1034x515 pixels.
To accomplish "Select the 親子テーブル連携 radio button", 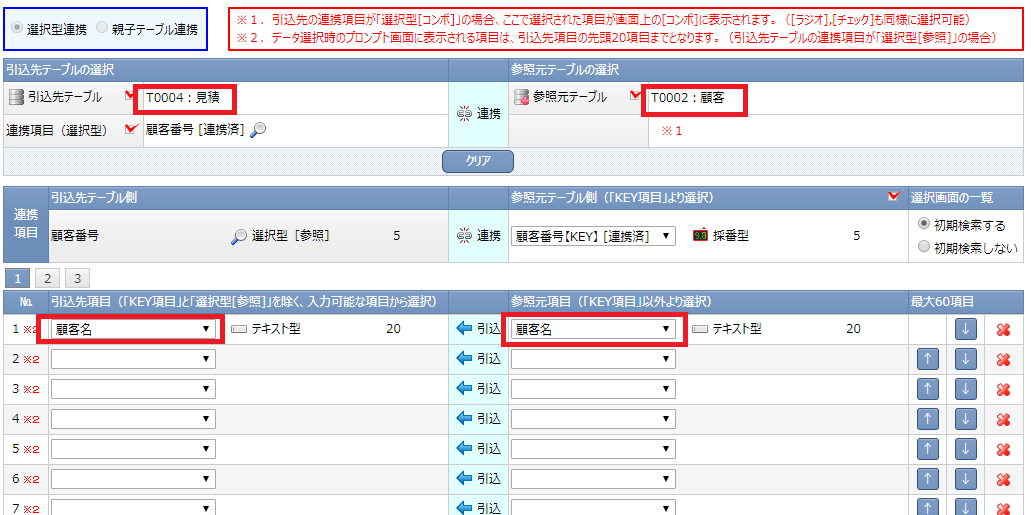I will coord(102,29).
